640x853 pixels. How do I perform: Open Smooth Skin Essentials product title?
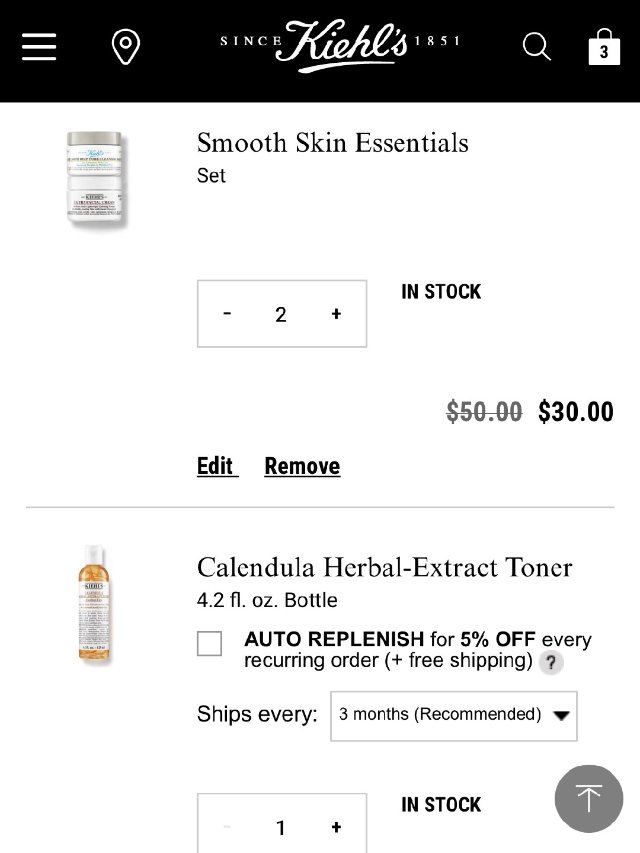[x=332, y=143]
